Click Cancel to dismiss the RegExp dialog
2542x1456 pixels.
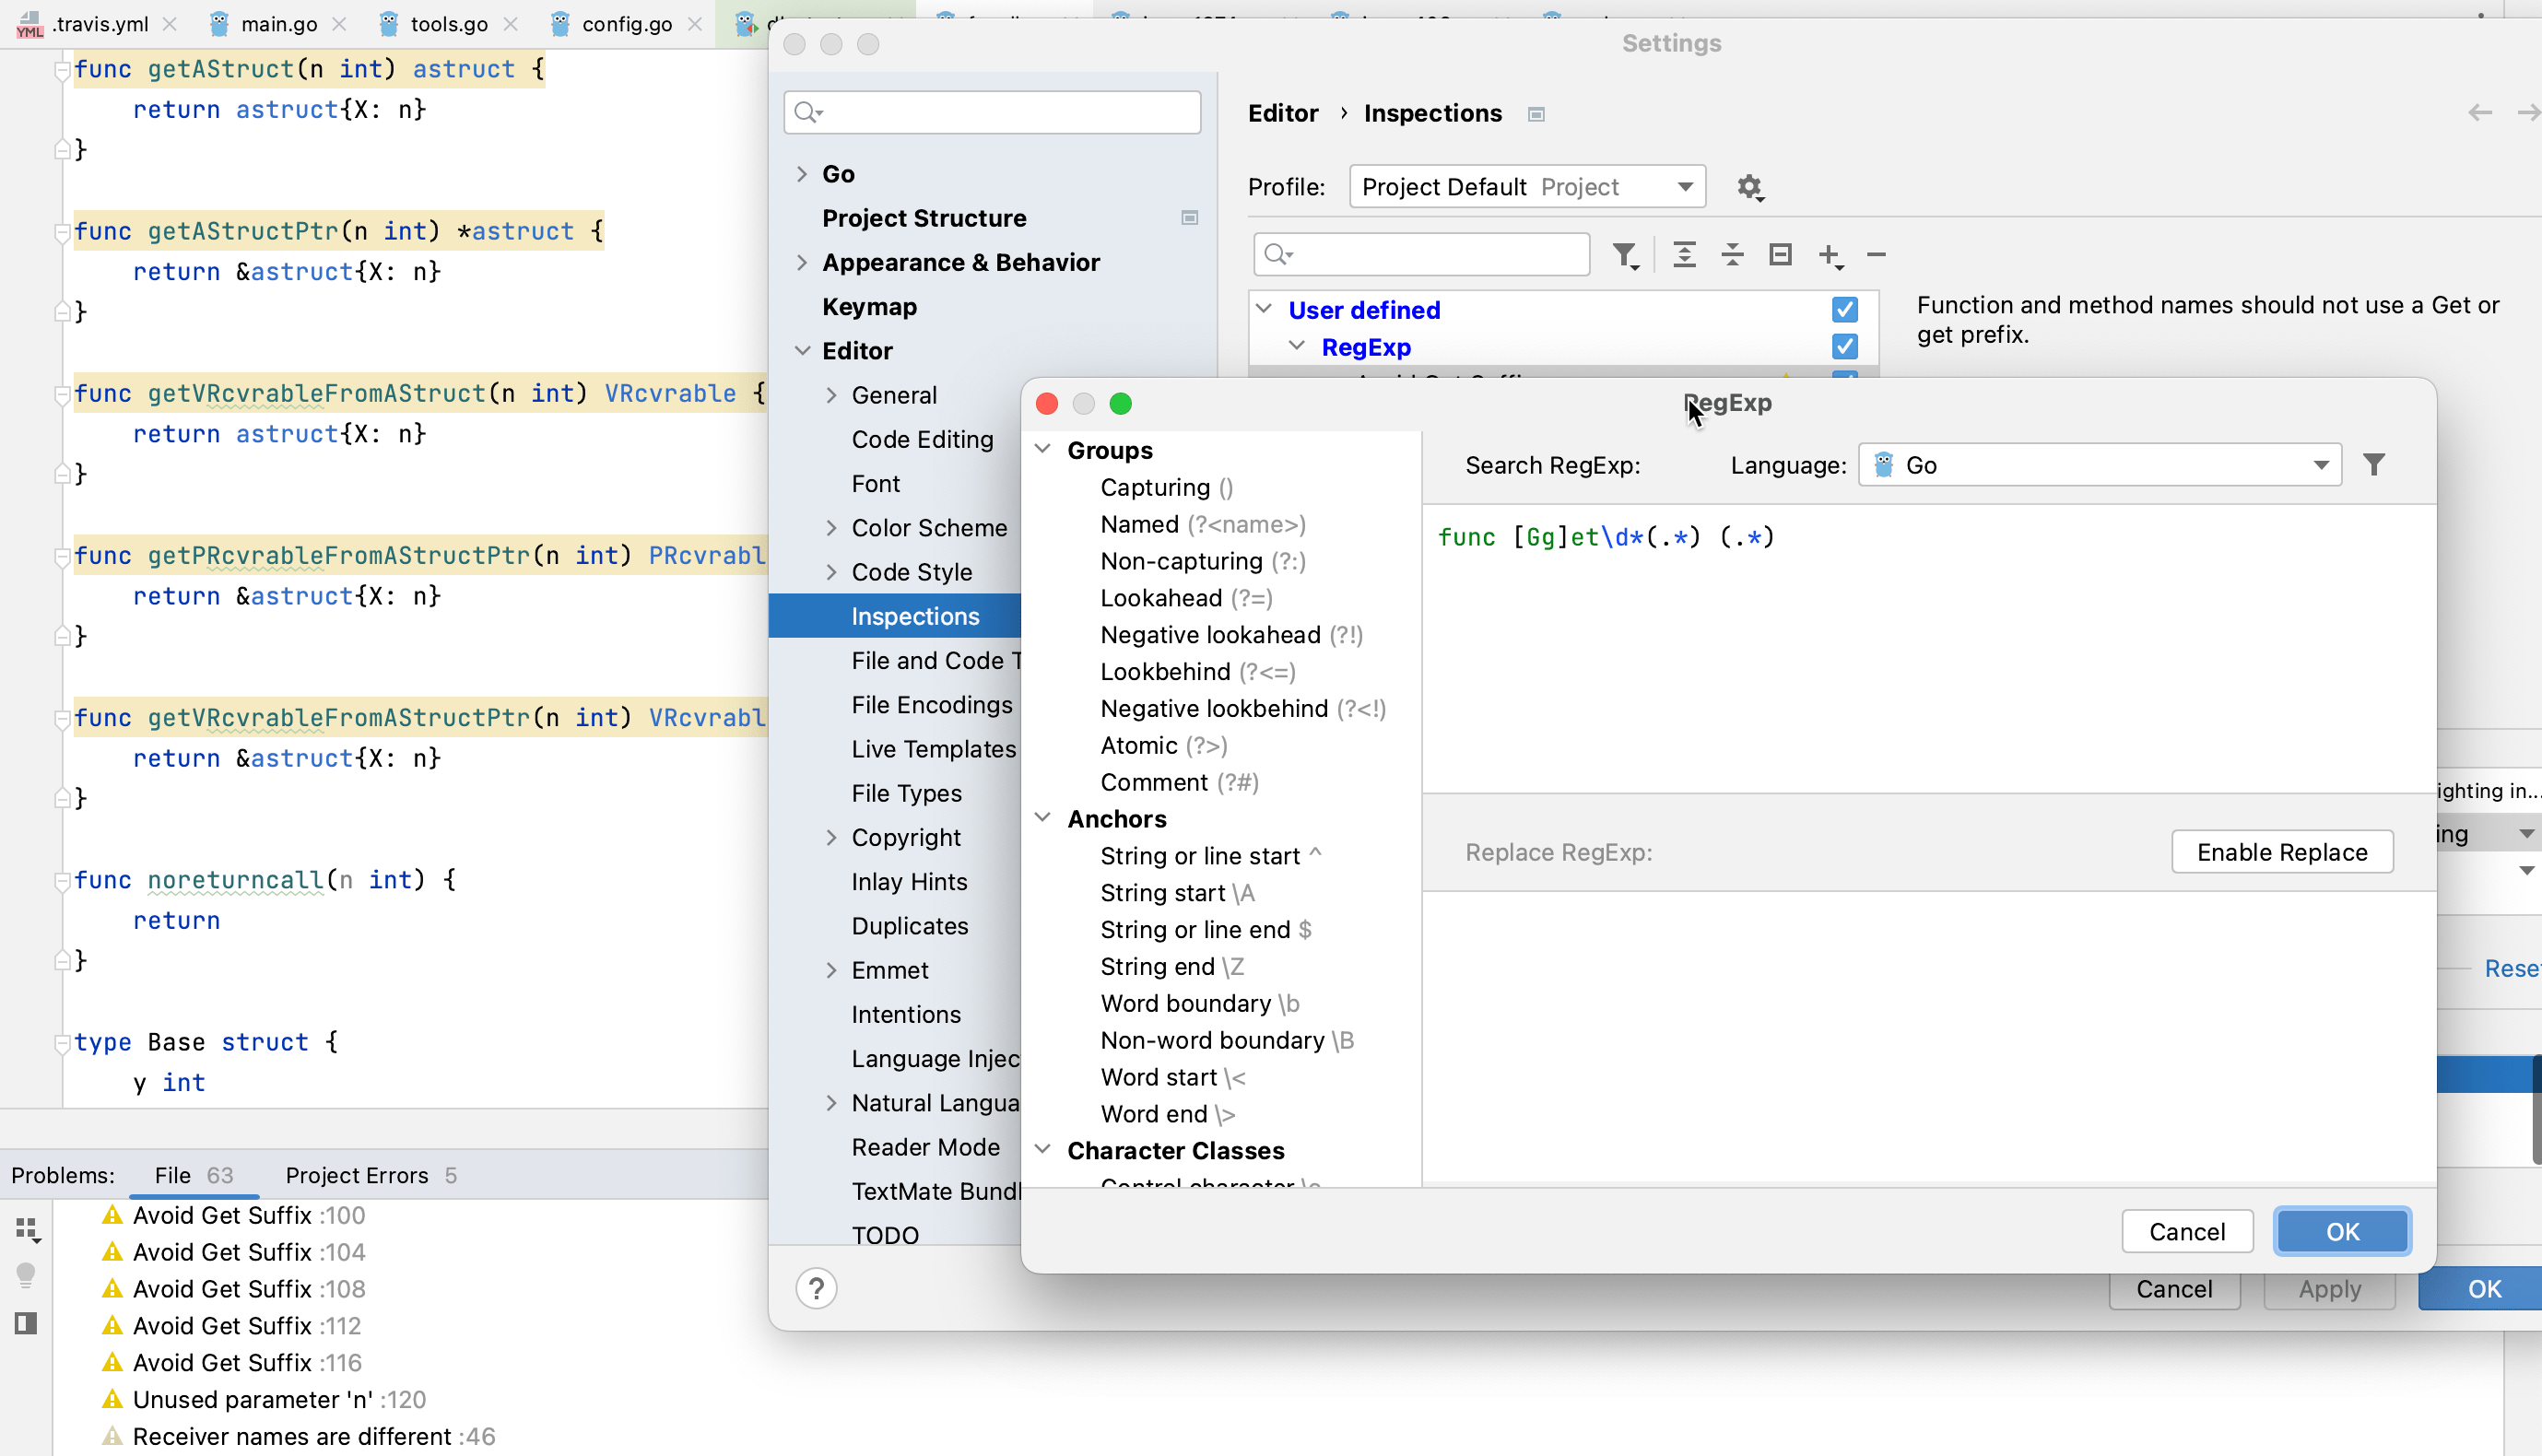(x=2186, y=1233)
